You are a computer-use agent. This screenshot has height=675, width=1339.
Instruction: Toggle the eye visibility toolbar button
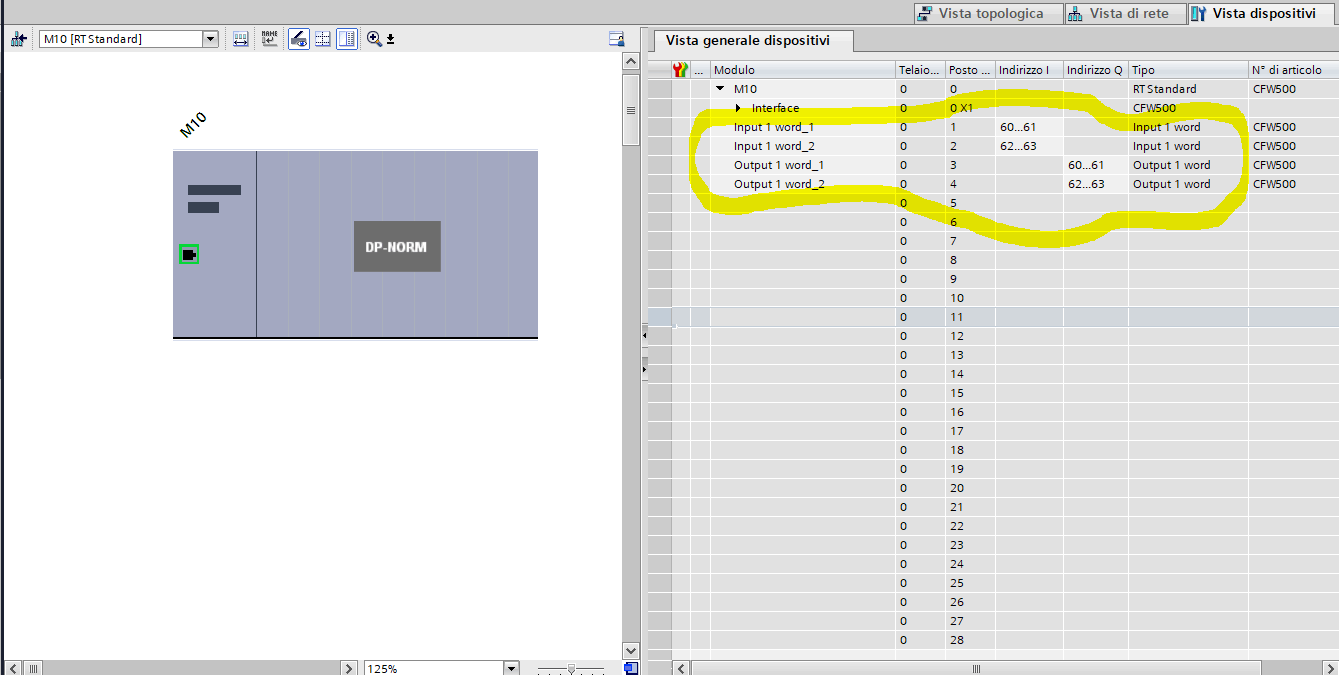pos(298,39)
